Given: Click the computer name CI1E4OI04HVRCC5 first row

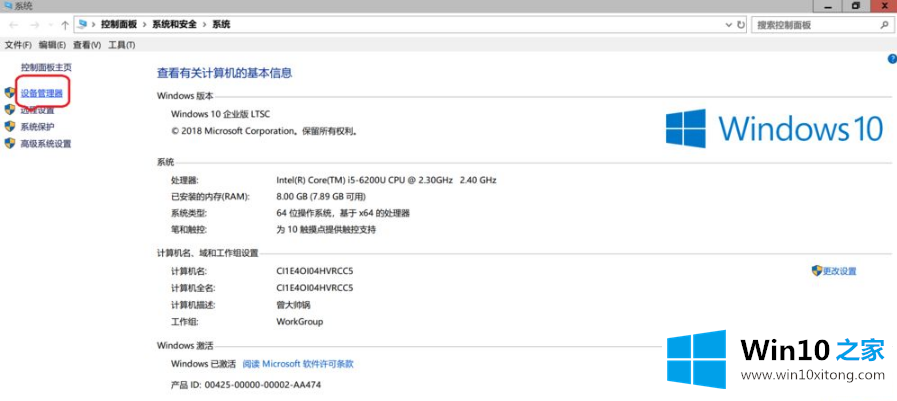Looking at the screenshot, I should (x=315, y=271).
